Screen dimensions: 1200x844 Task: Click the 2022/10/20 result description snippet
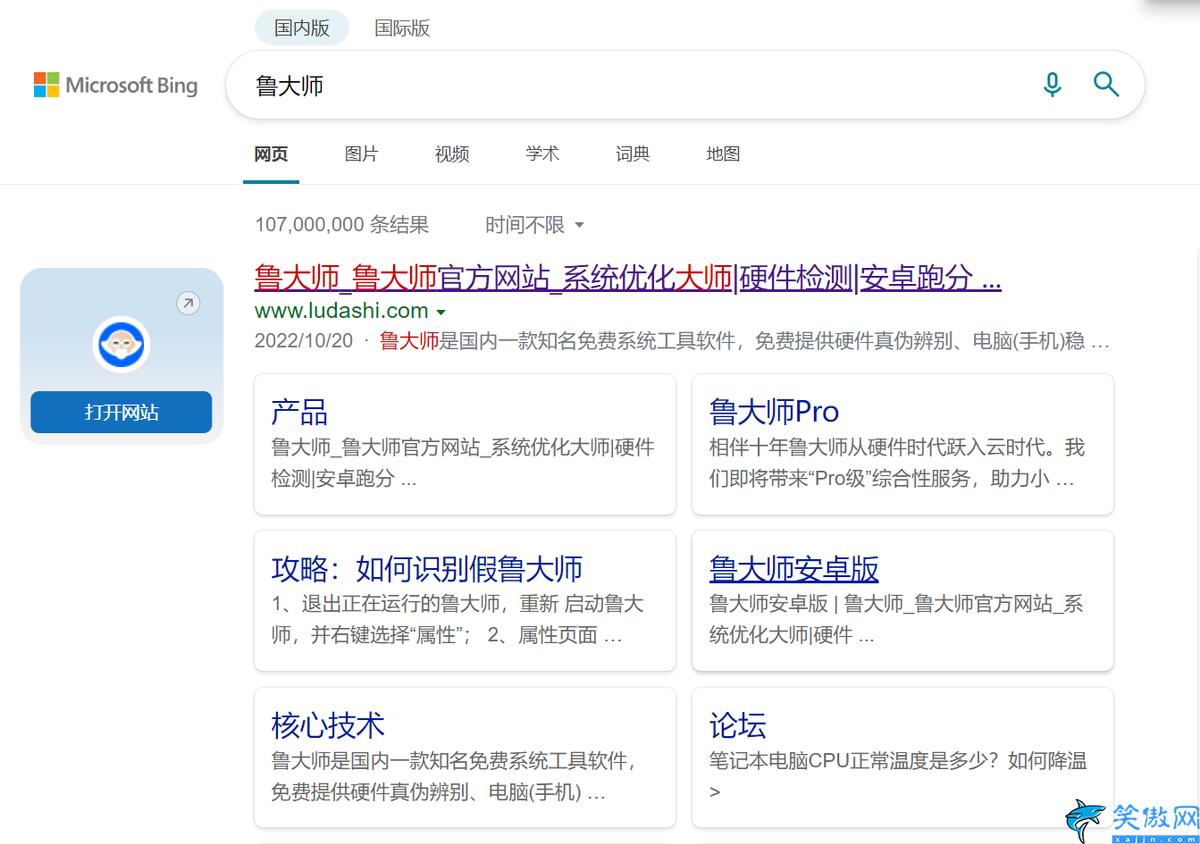pos(682,341)
